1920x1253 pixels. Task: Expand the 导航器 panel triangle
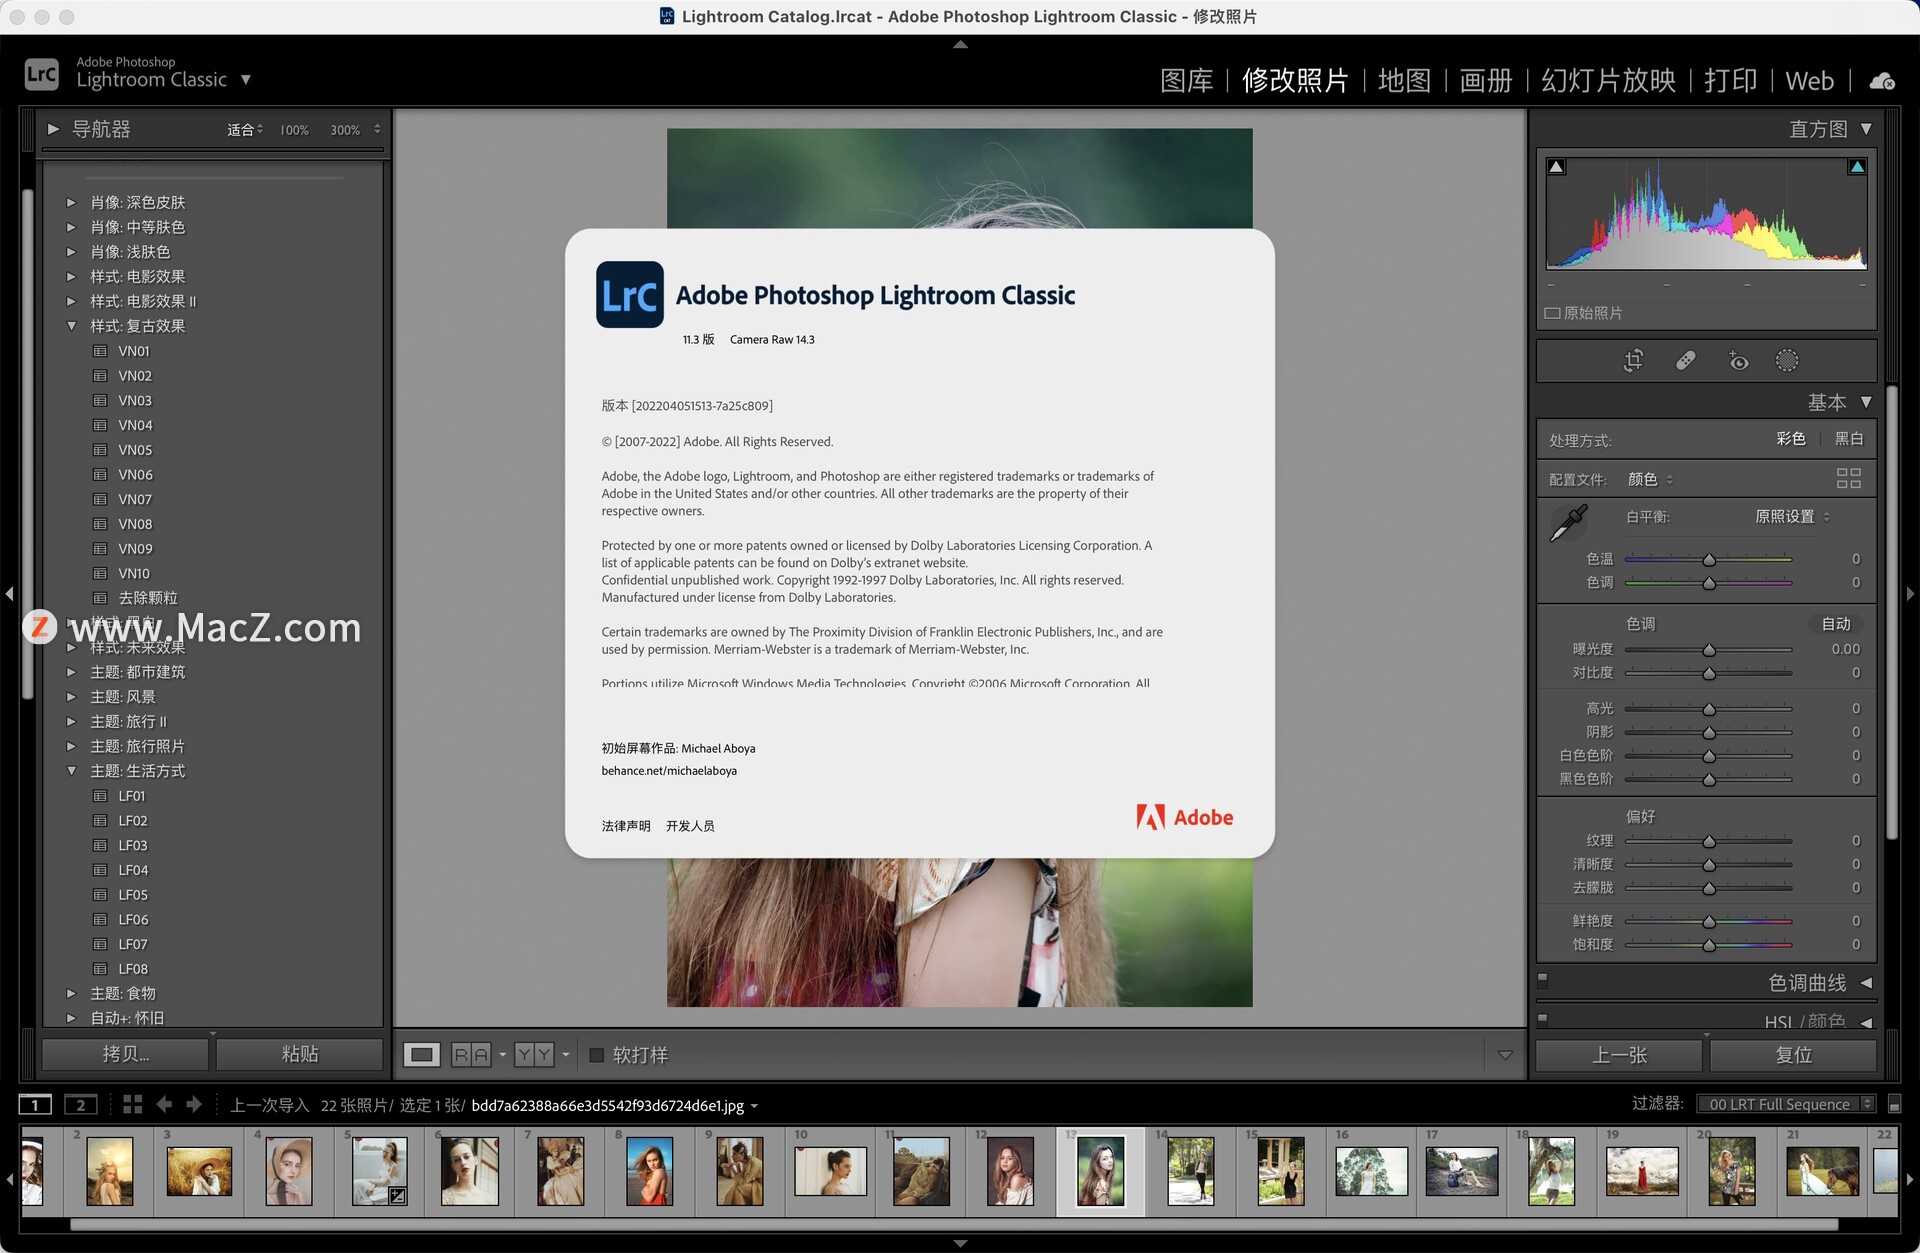53,129
